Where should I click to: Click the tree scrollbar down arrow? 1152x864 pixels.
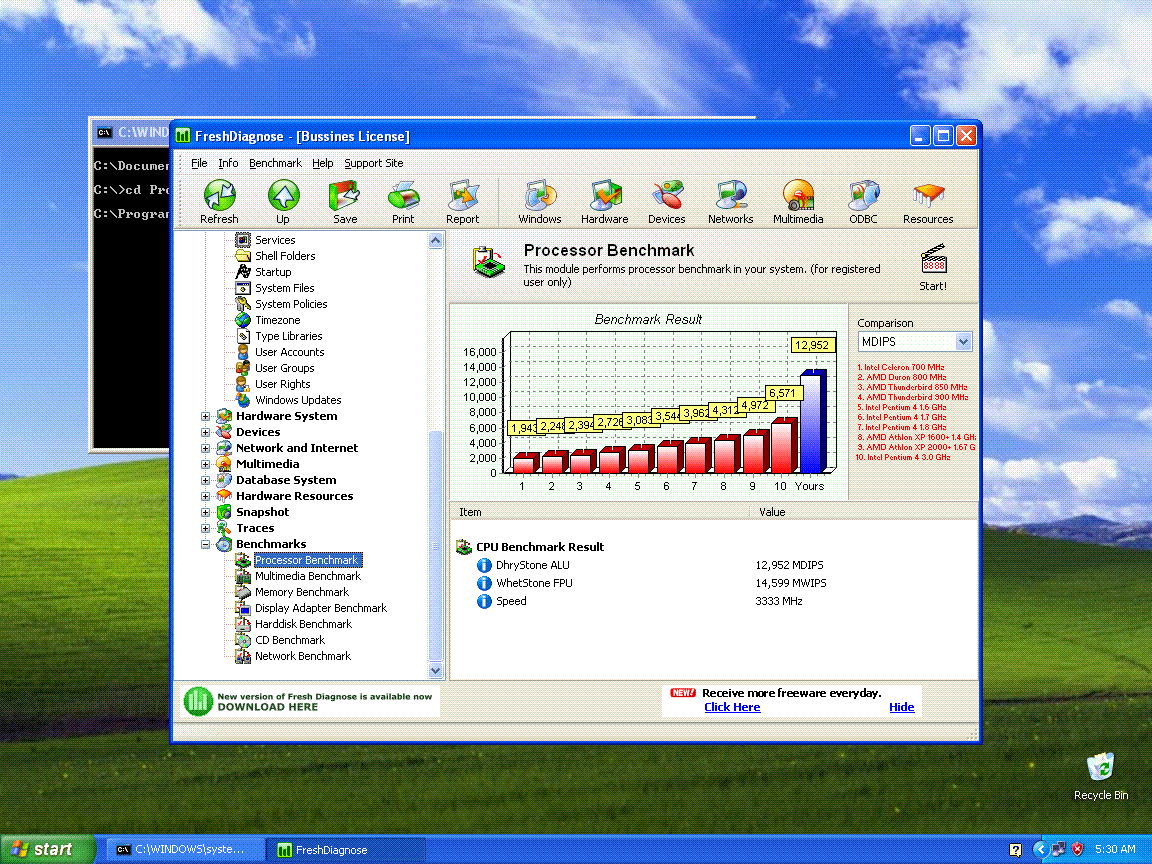[x=436, y=670]
